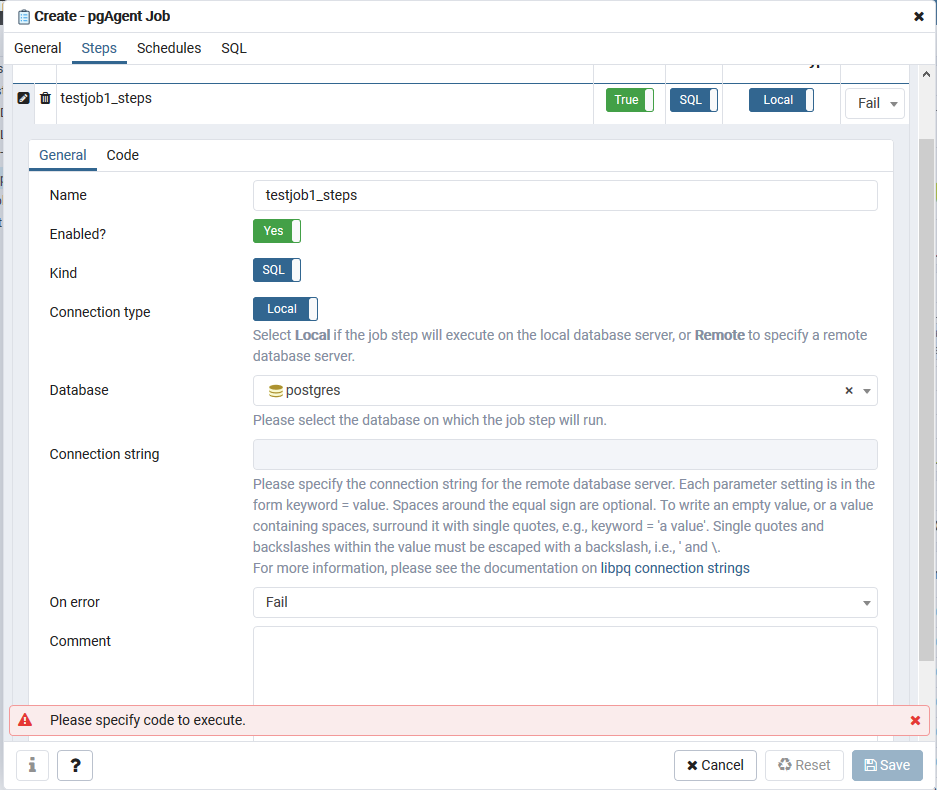The width and height of the screenshot is (937, 790).
Task: Click the info icon in the bottom-left corner
Action: point(31,765)
